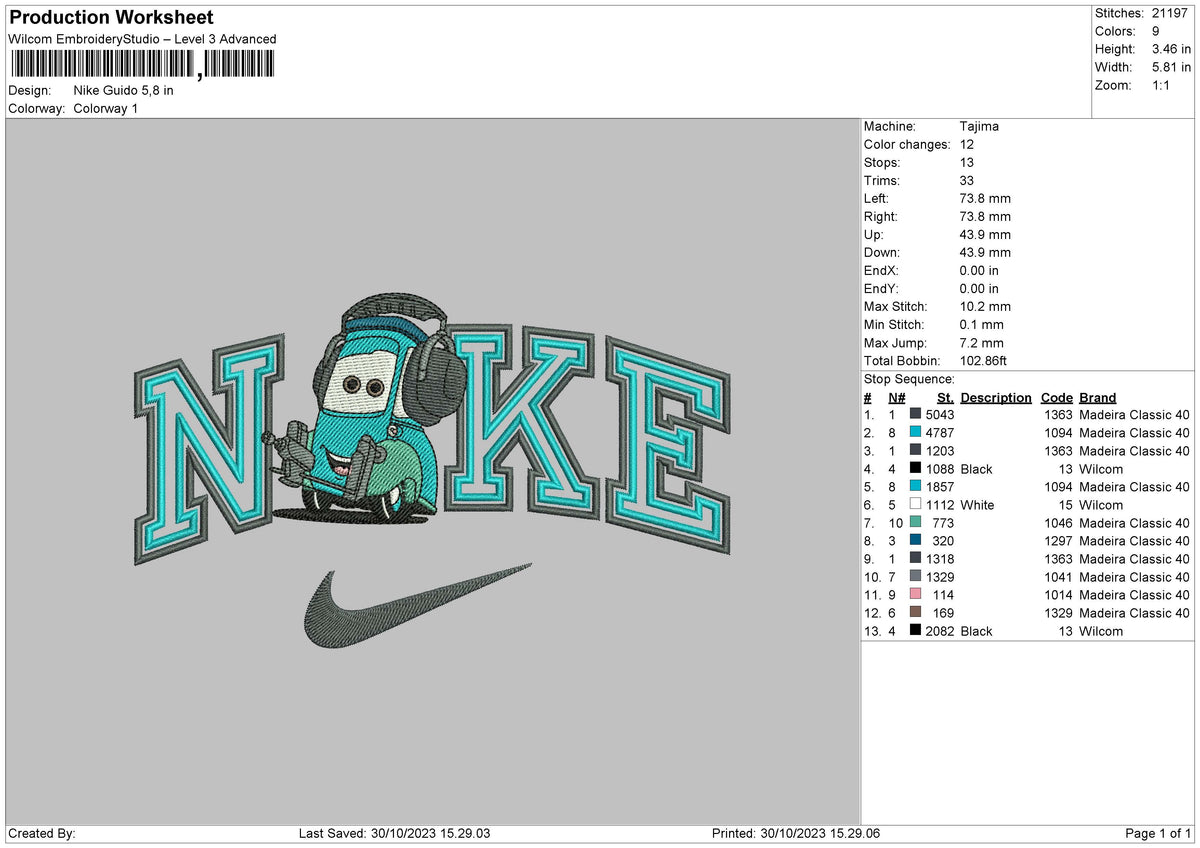1200x848 pixels.
Task: Click the 'Page 1 of 1' footer text
Action: point(1159,833)
